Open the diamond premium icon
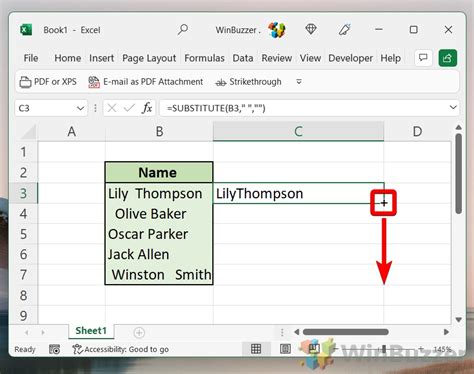This screenshot has height=374, width=474. [x=311, y=29]
